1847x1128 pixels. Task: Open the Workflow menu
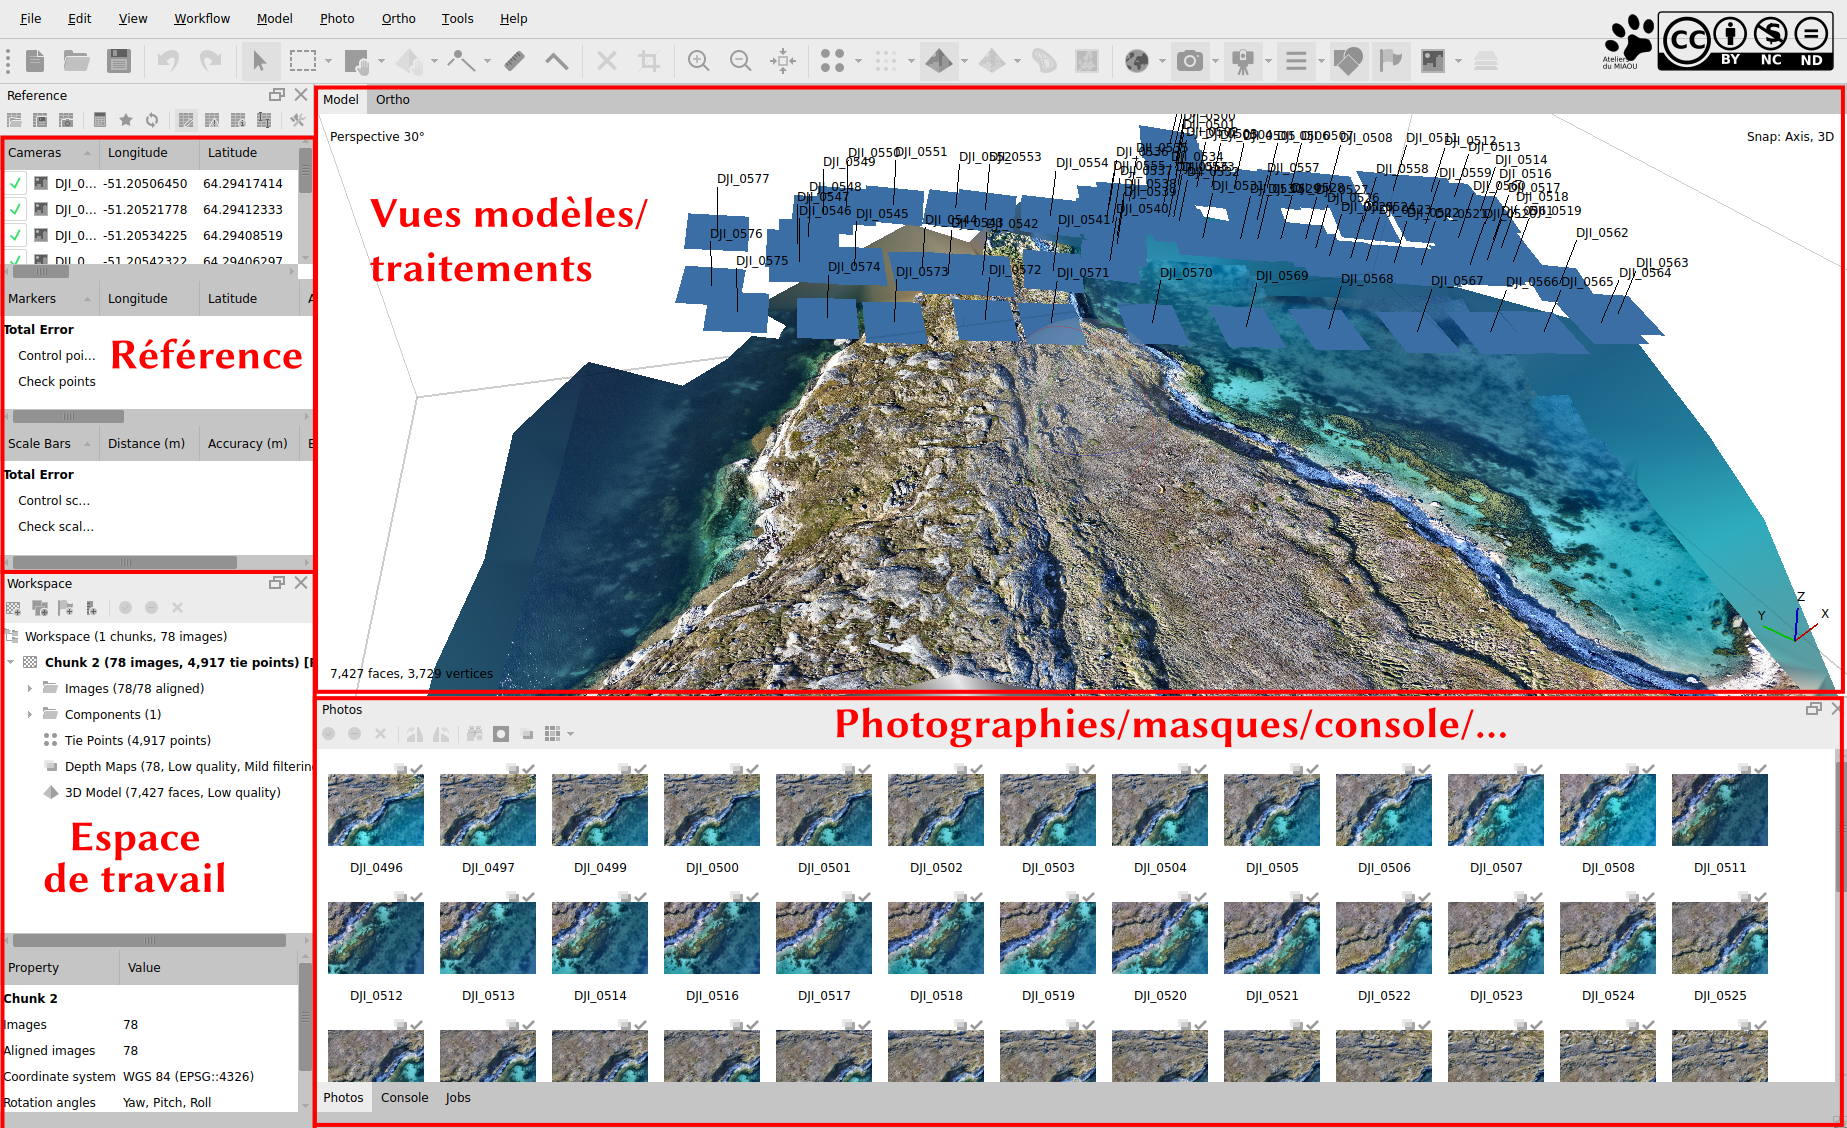202,18
